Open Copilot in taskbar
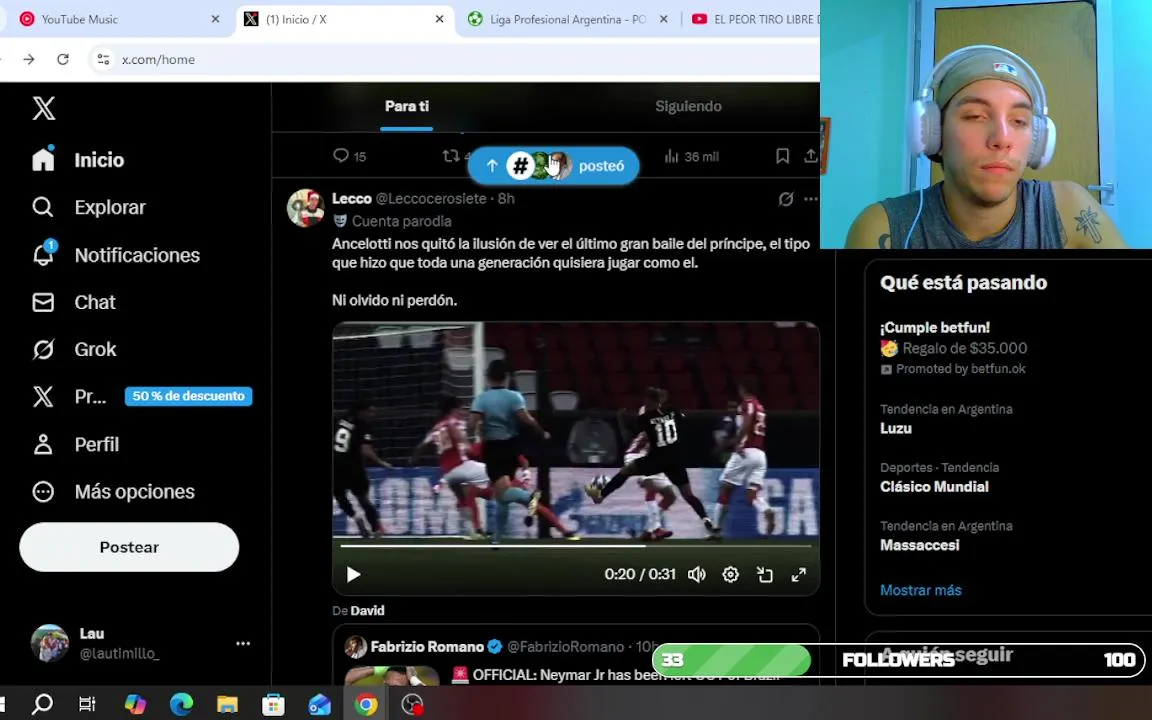Image resolution: width=1152 pixels, height=720 pixels. click(135, 704)
